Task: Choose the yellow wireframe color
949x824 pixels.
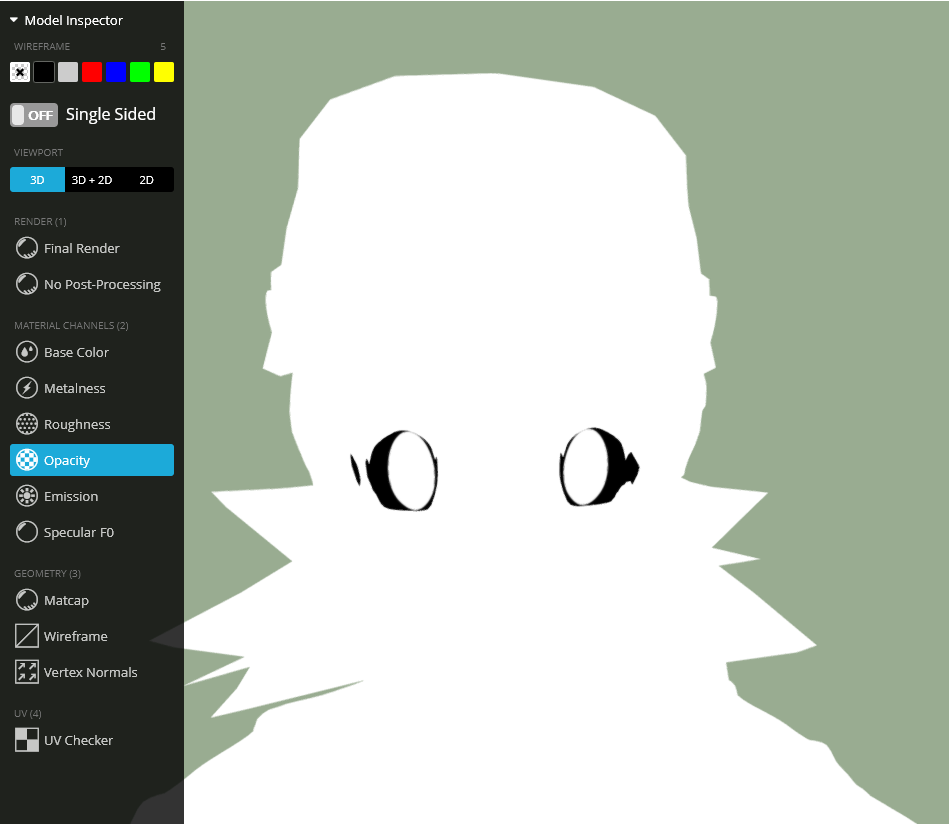Action: [x=164, y=72]
